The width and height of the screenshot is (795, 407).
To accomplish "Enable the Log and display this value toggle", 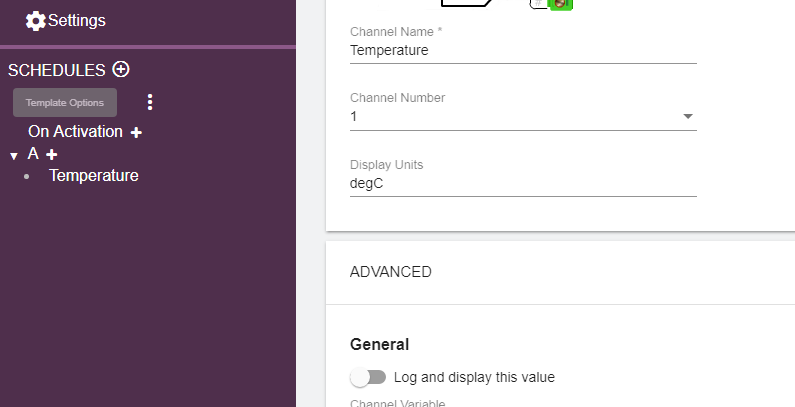I will [x=368, y=377].
